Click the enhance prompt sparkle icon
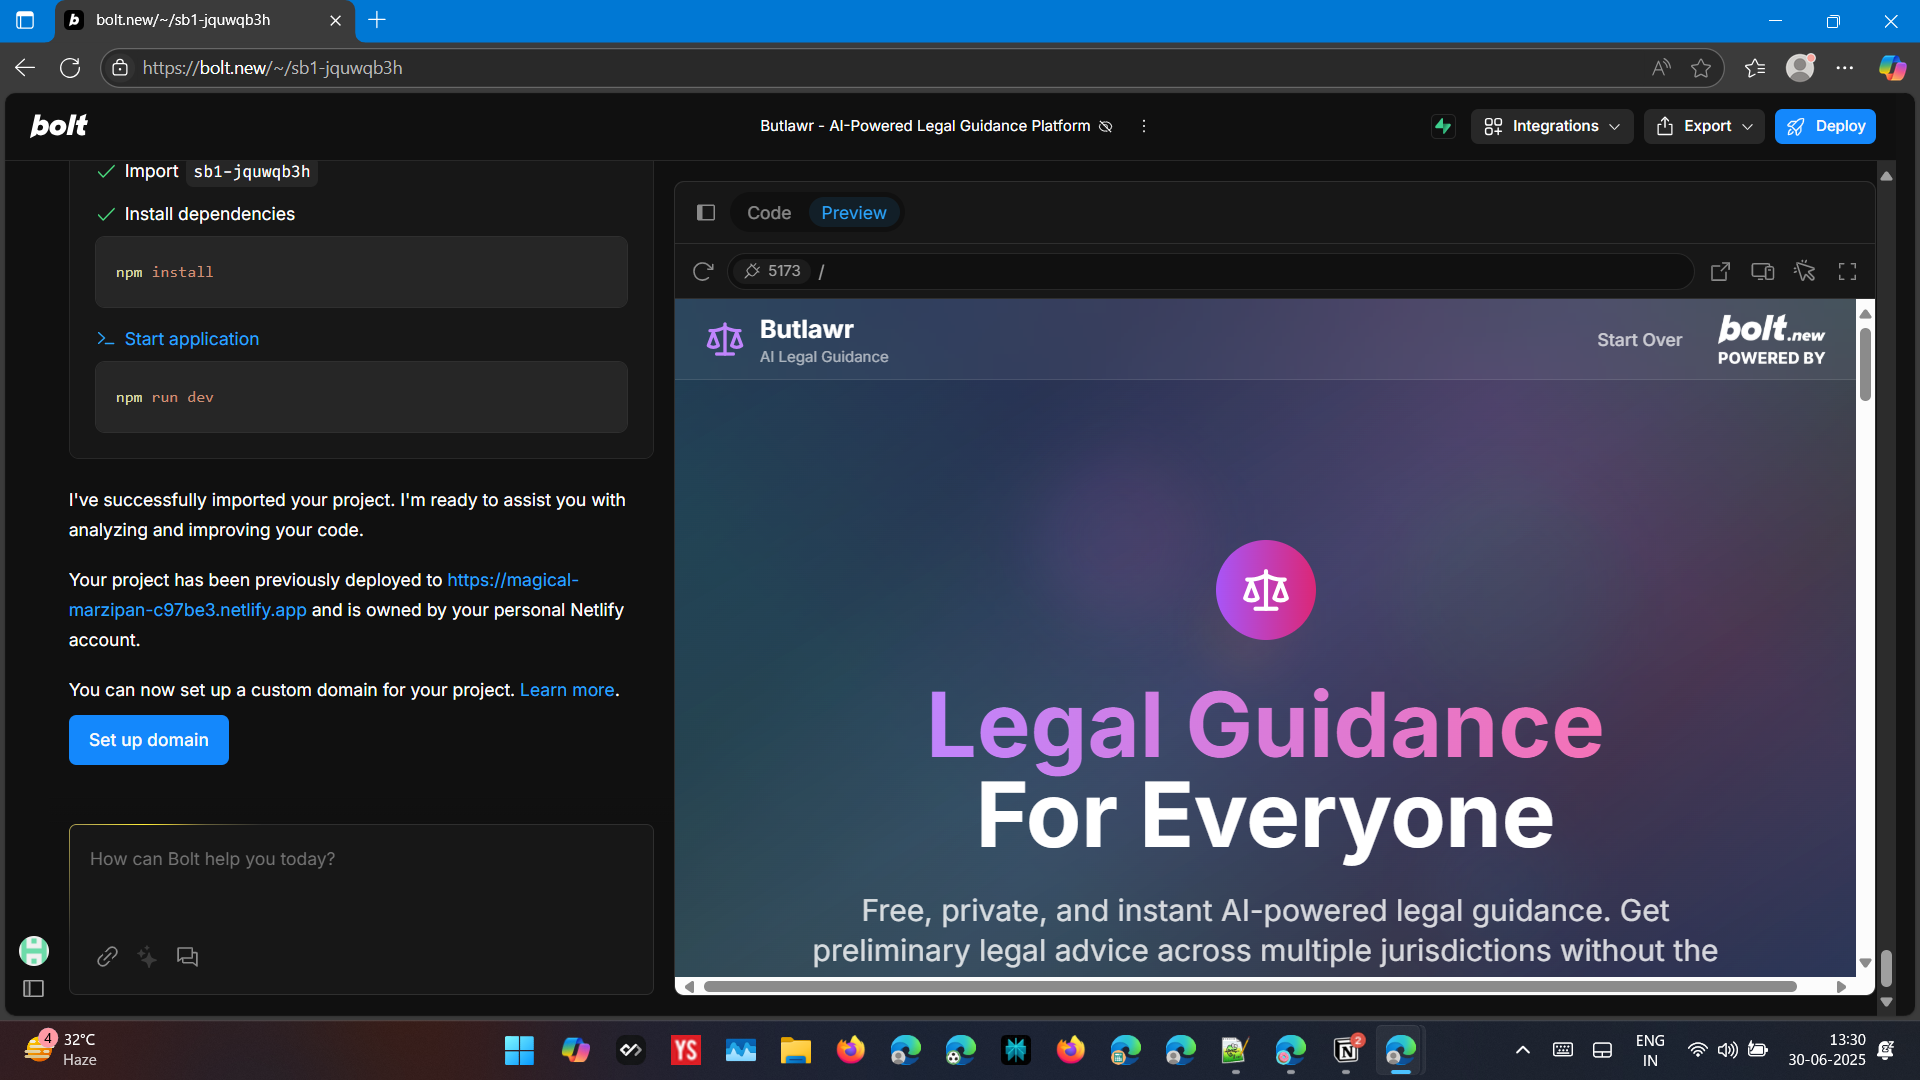Viewport: 1920px width, 1080px height. (147, 957)
